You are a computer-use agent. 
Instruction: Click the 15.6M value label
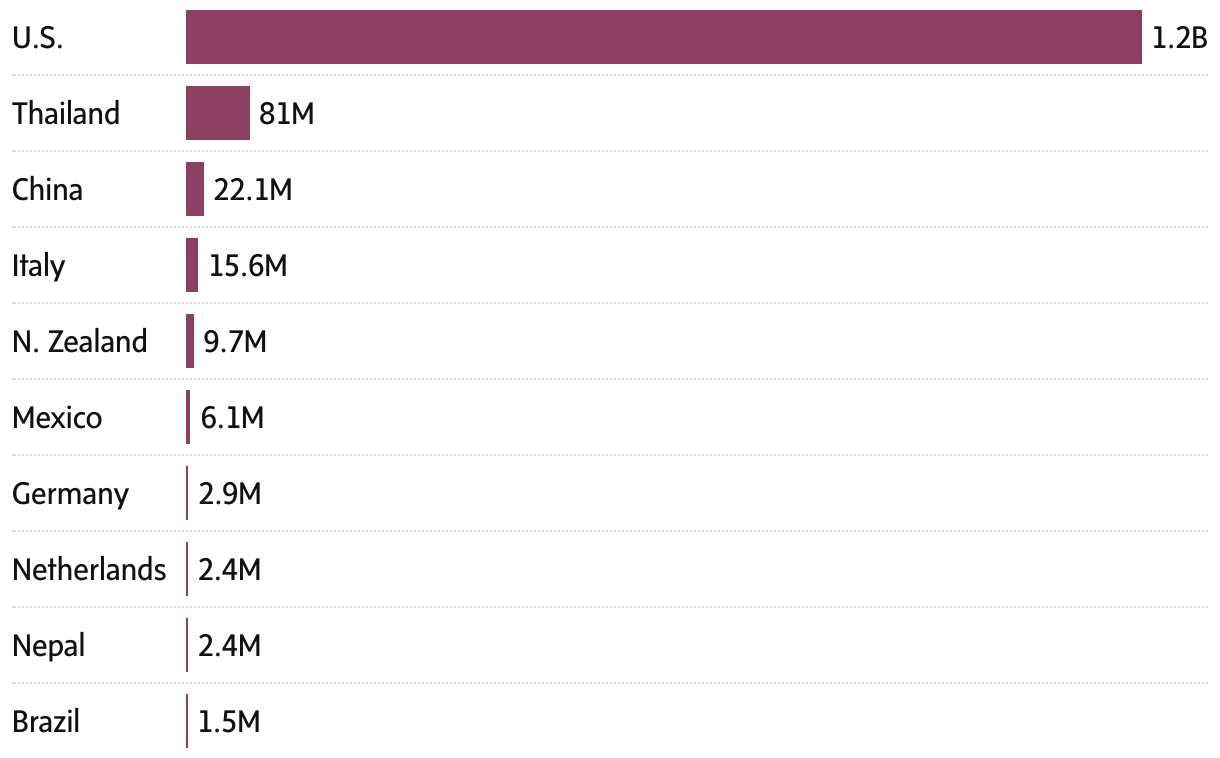(248, 266)
